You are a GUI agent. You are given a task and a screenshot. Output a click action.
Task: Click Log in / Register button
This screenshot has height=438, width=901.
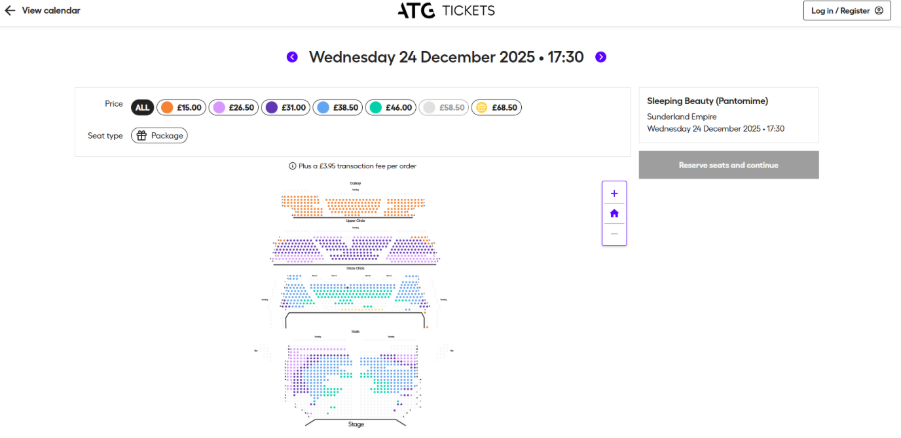click(846, 11)
